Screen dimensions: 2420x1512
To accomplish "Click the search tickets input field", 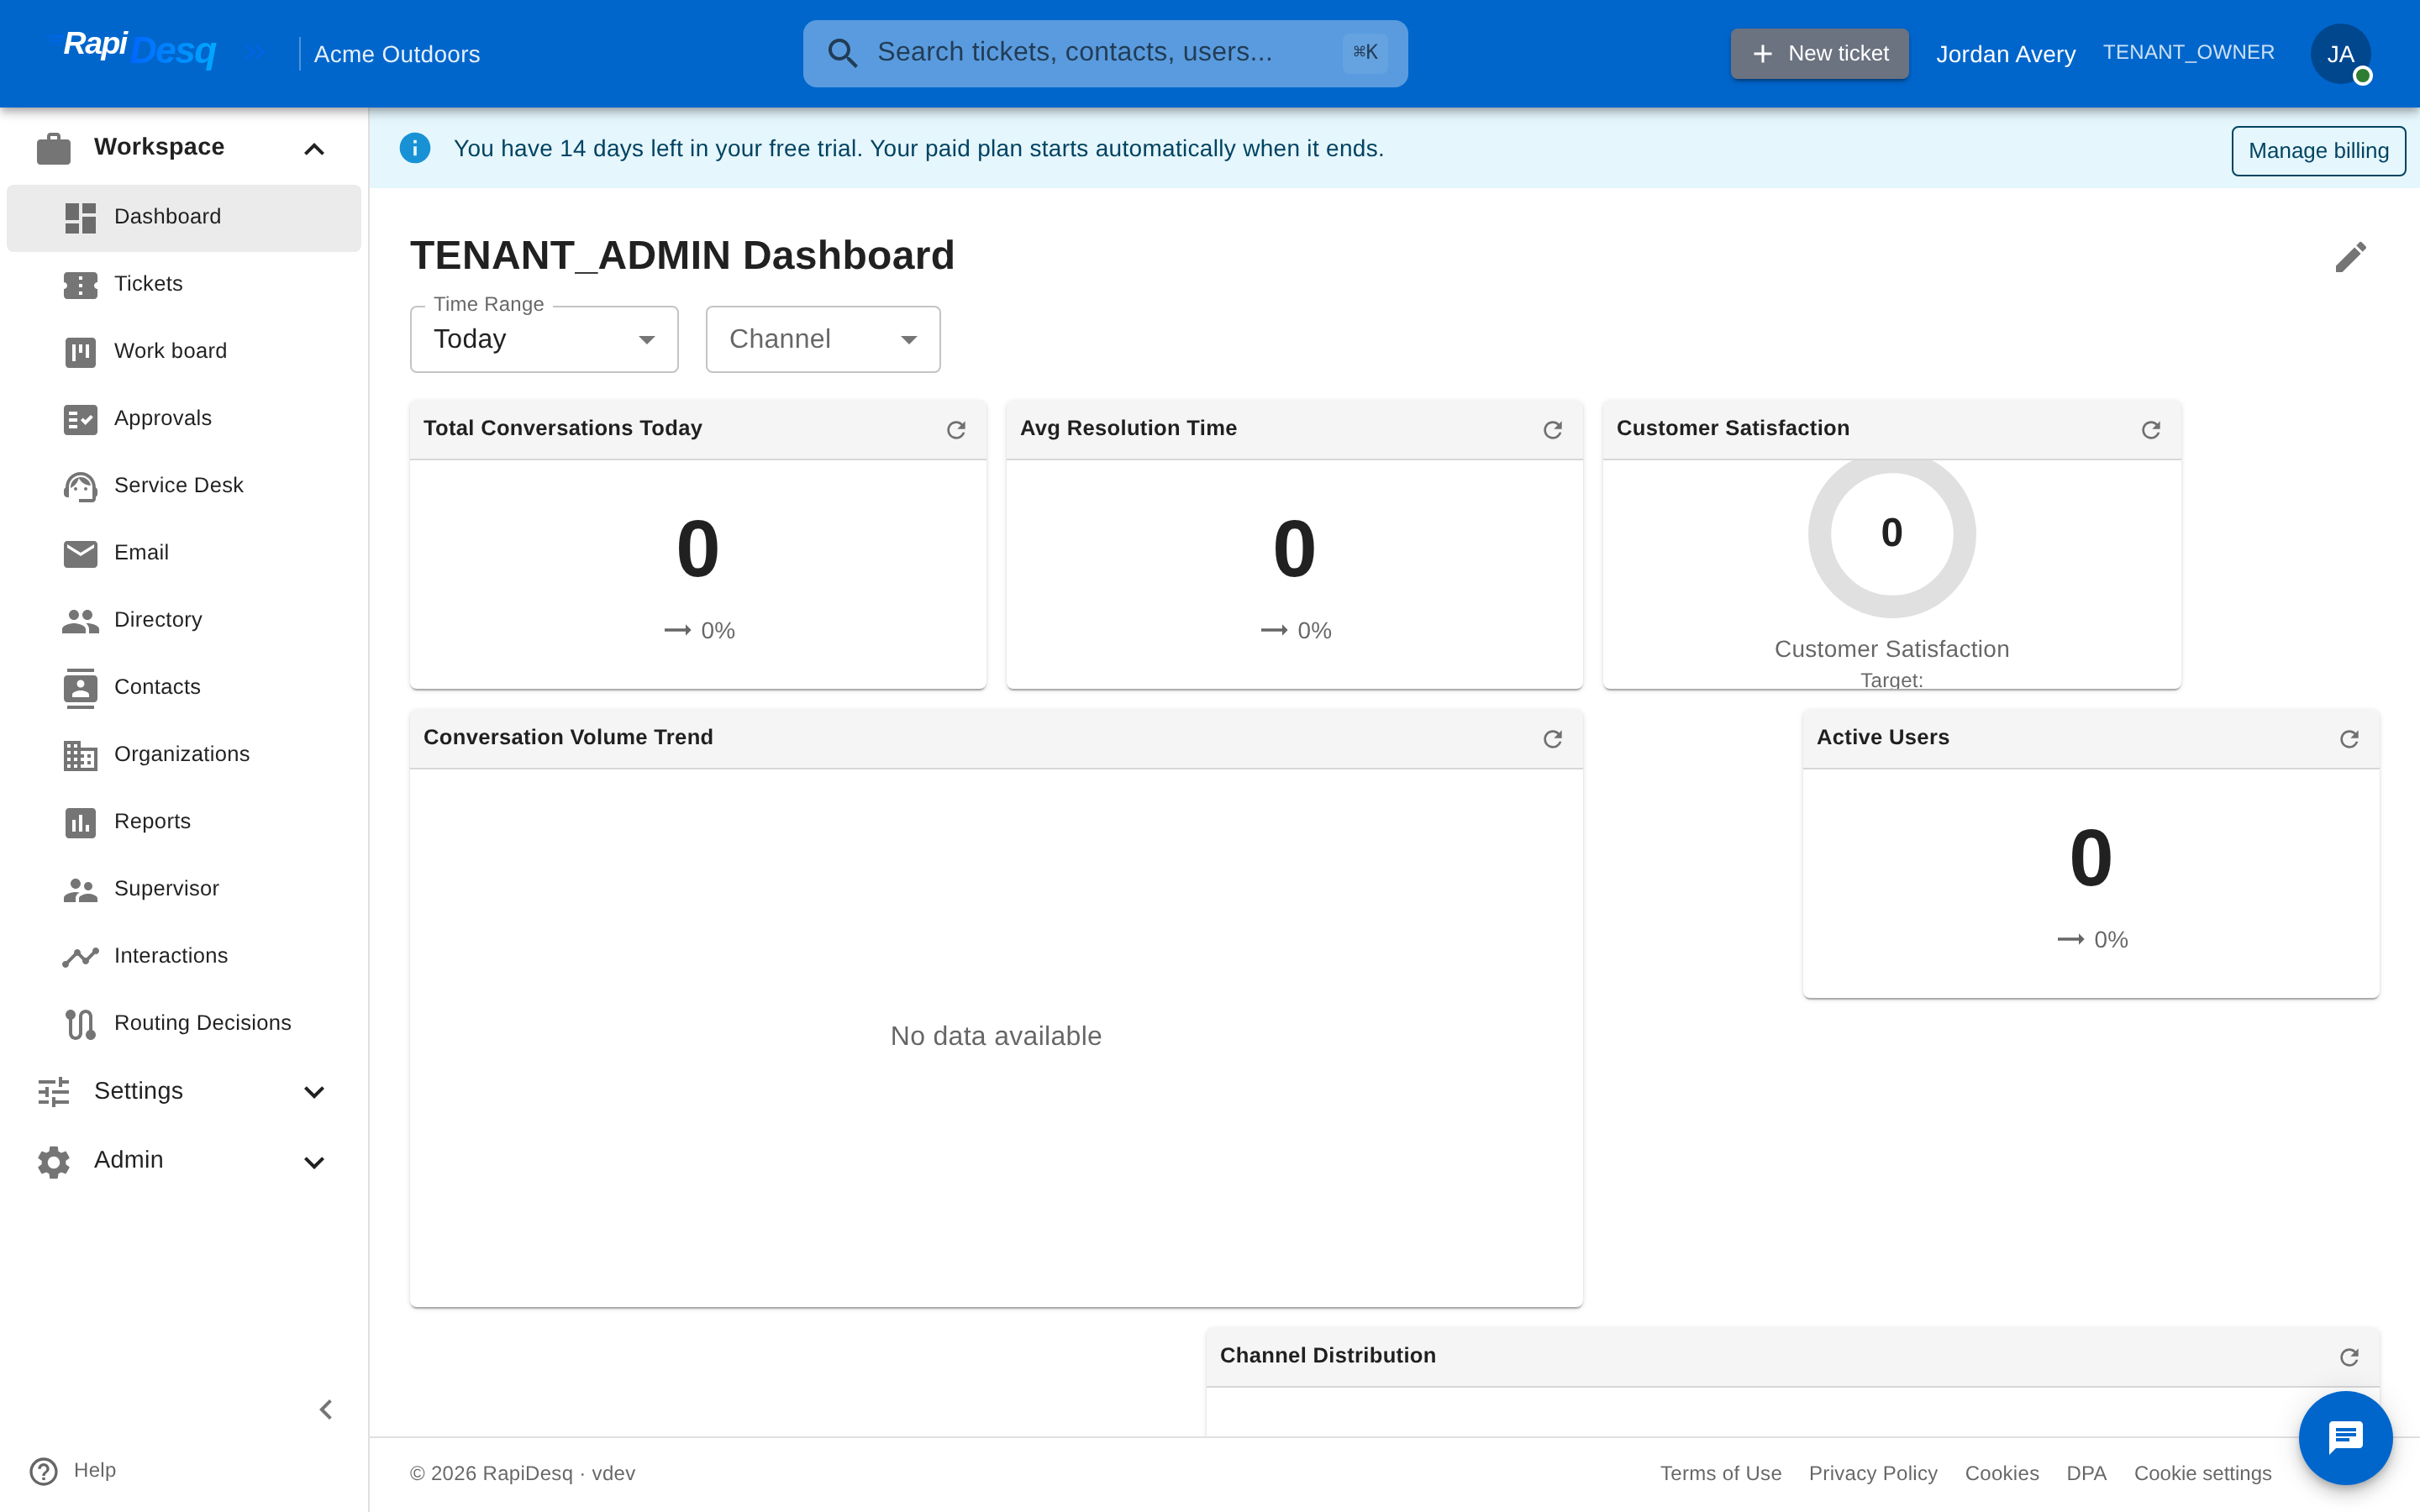I will click(1105, 53).
